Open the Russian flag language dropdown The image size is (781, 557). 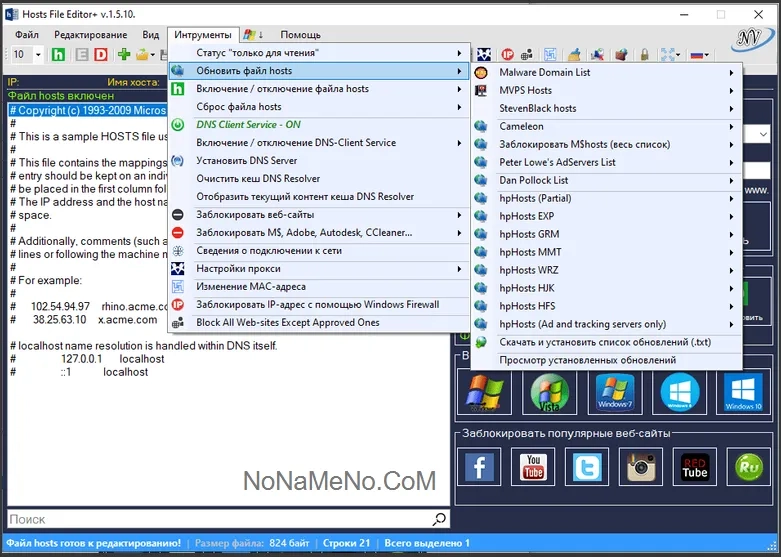(x=700, y=54)
